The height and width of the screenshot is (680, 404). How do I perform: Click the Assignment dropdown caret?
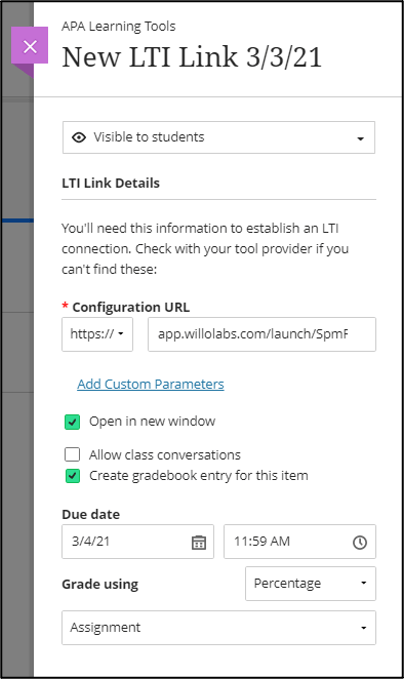pyautogui.click(x=364, y=628)
